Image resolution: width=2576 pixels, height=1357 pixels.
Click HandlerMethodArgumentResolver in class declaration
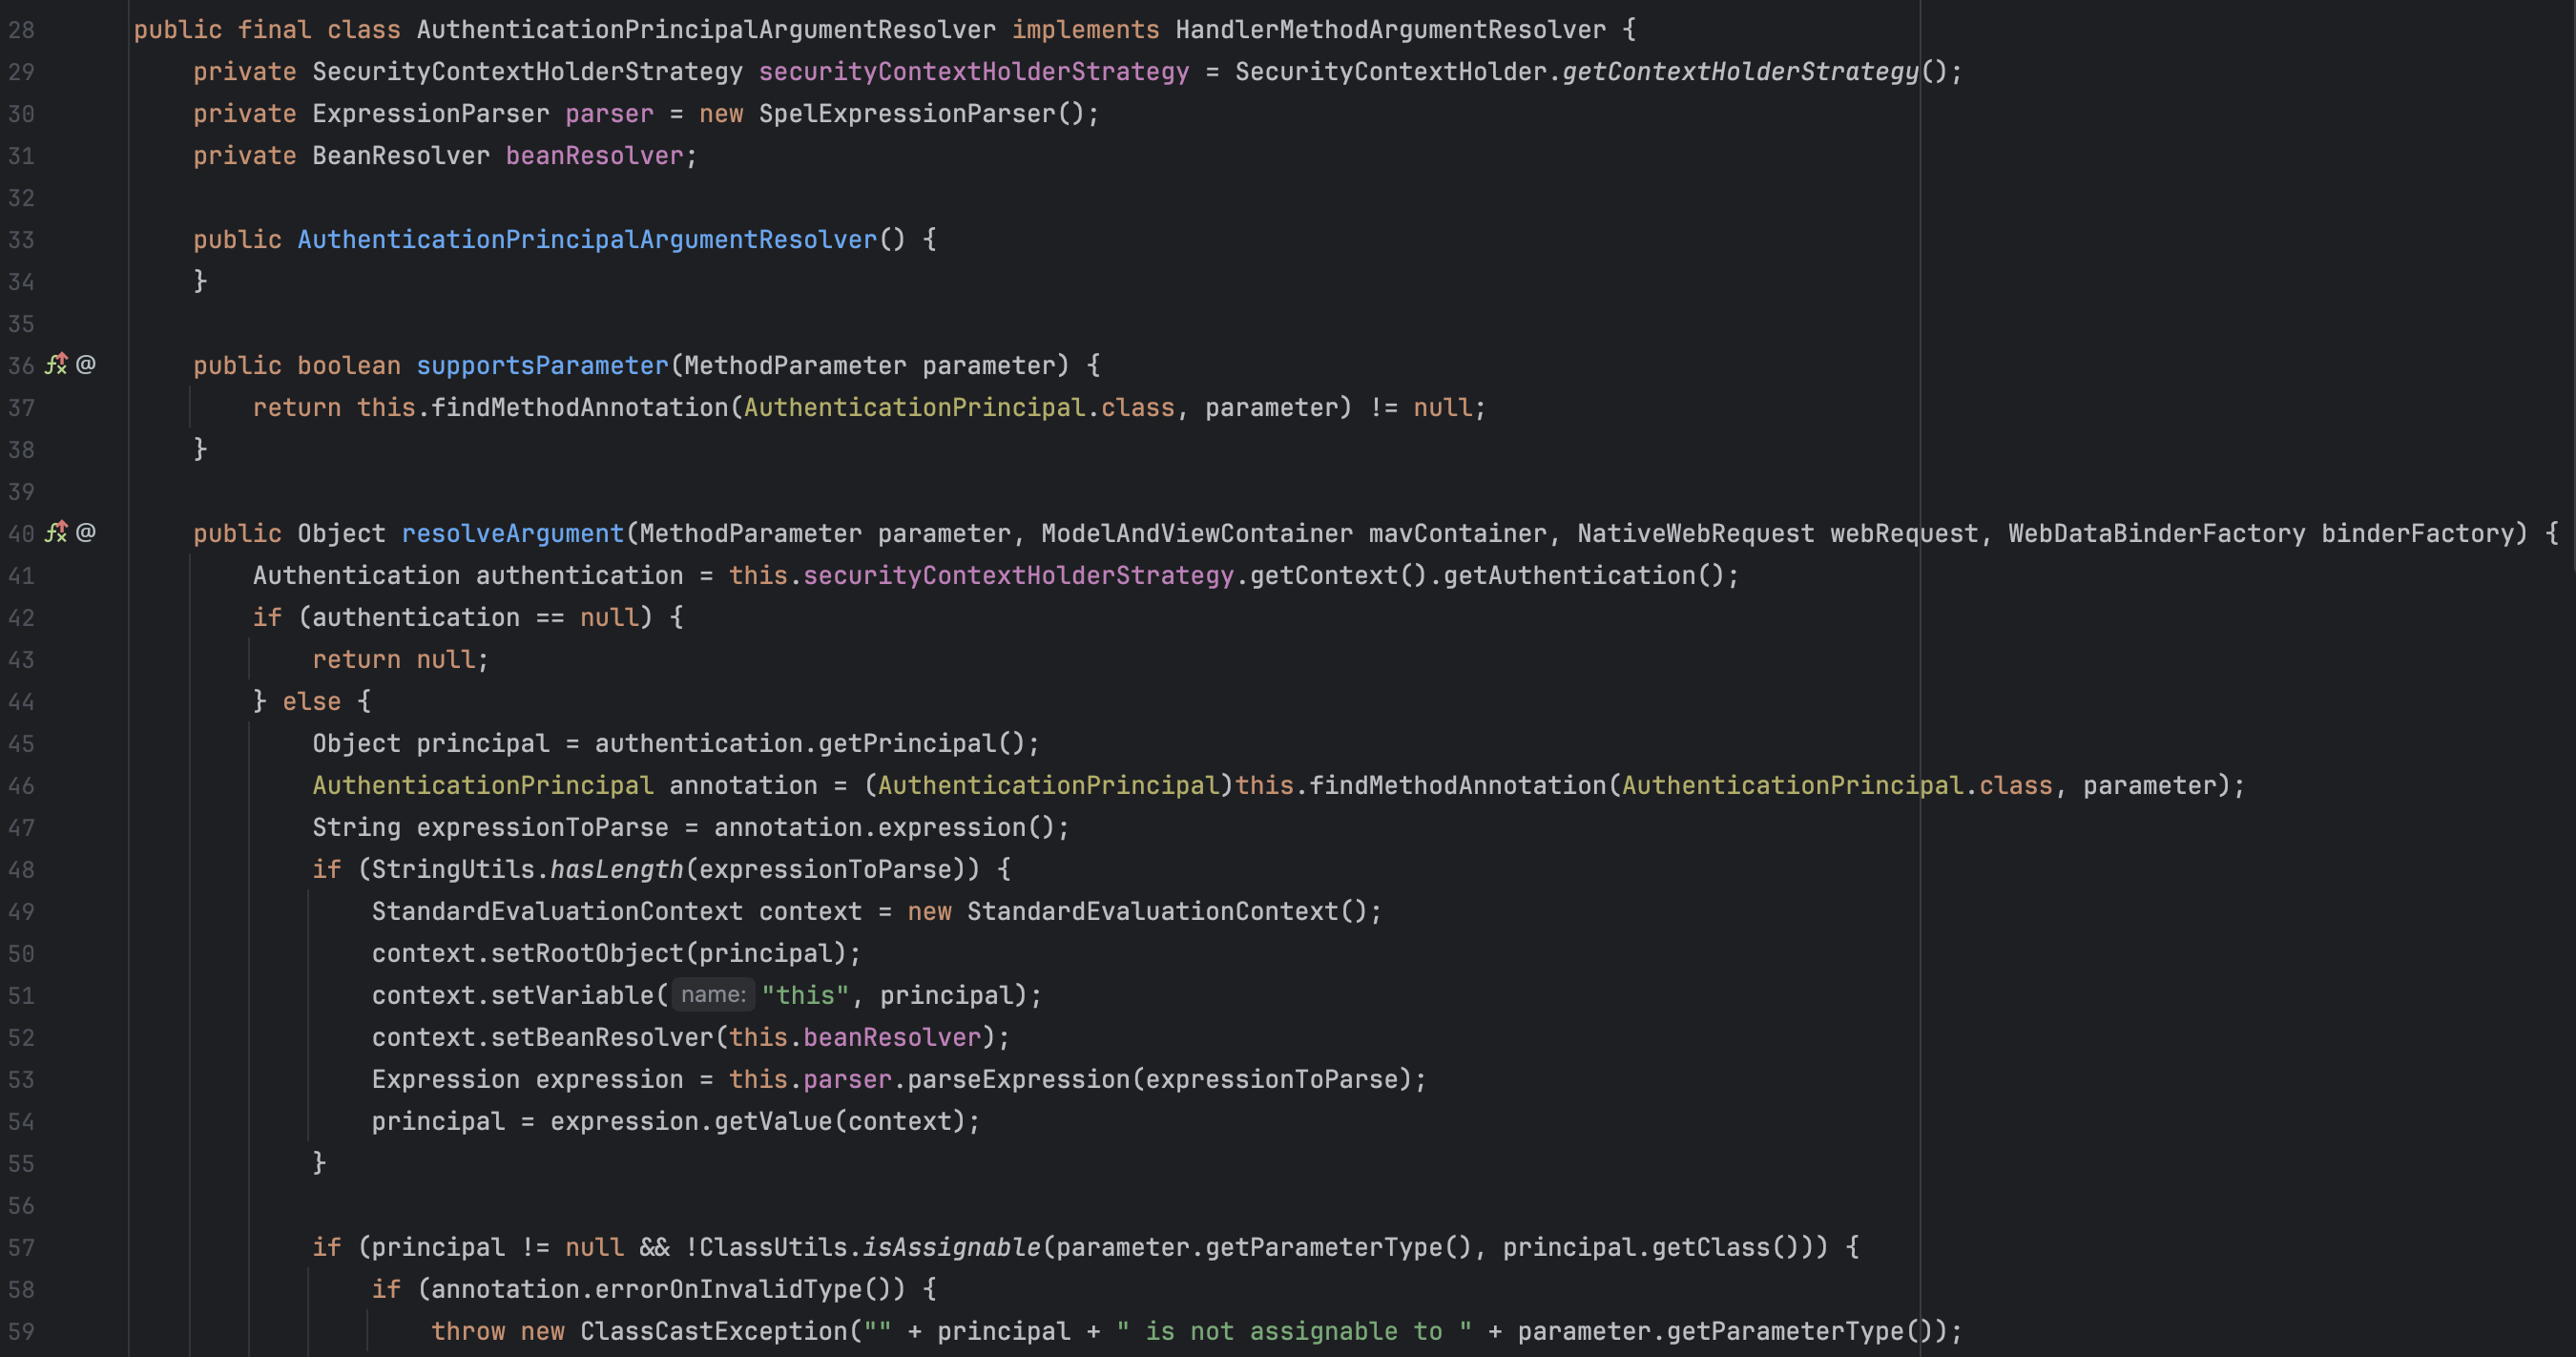(1390, 30)
